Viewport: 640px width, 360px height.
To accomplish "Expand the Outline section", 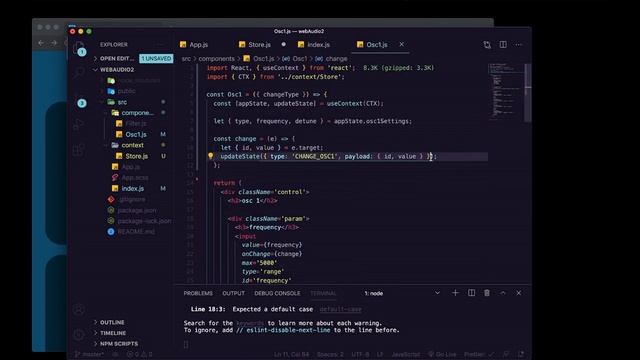I will coord(112,322).
